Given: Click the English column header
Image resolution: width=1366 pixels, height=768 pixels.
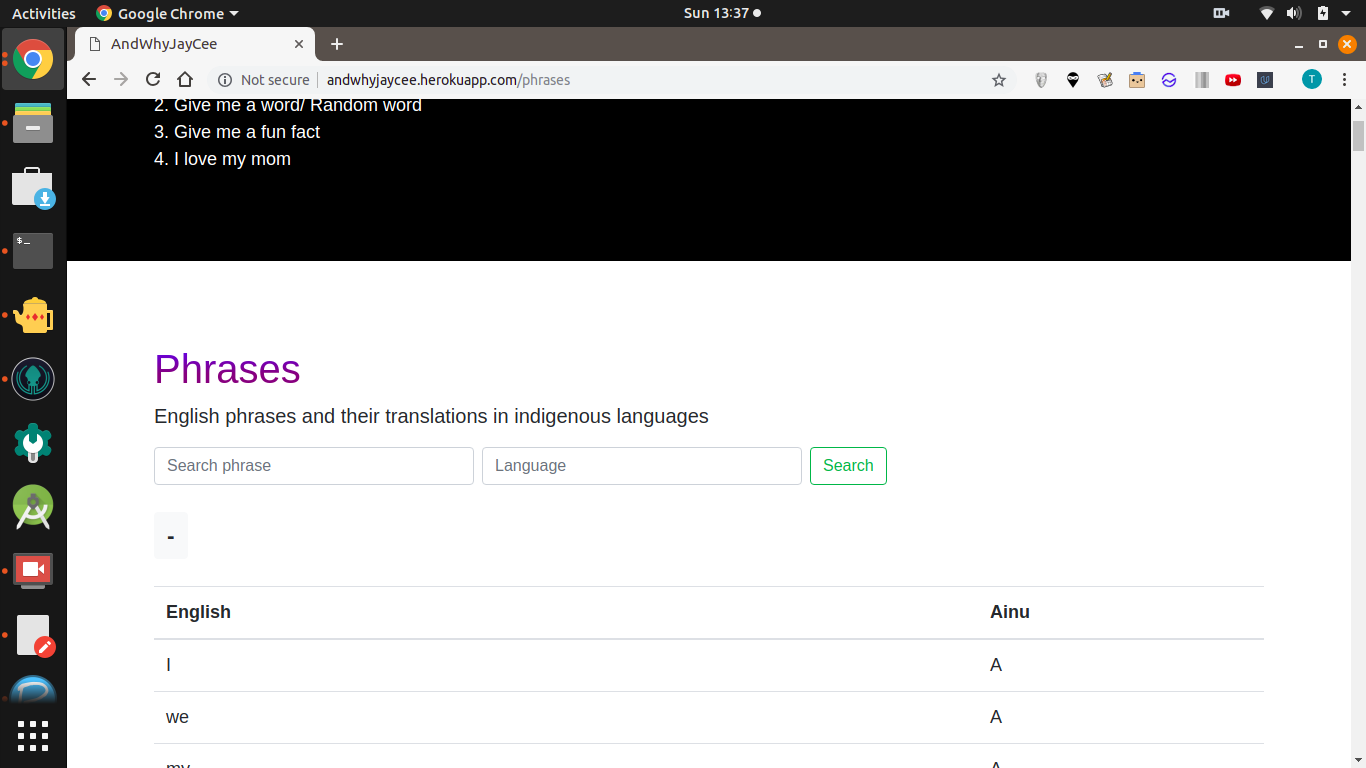Looking at the screenshot, I should 198,612.
